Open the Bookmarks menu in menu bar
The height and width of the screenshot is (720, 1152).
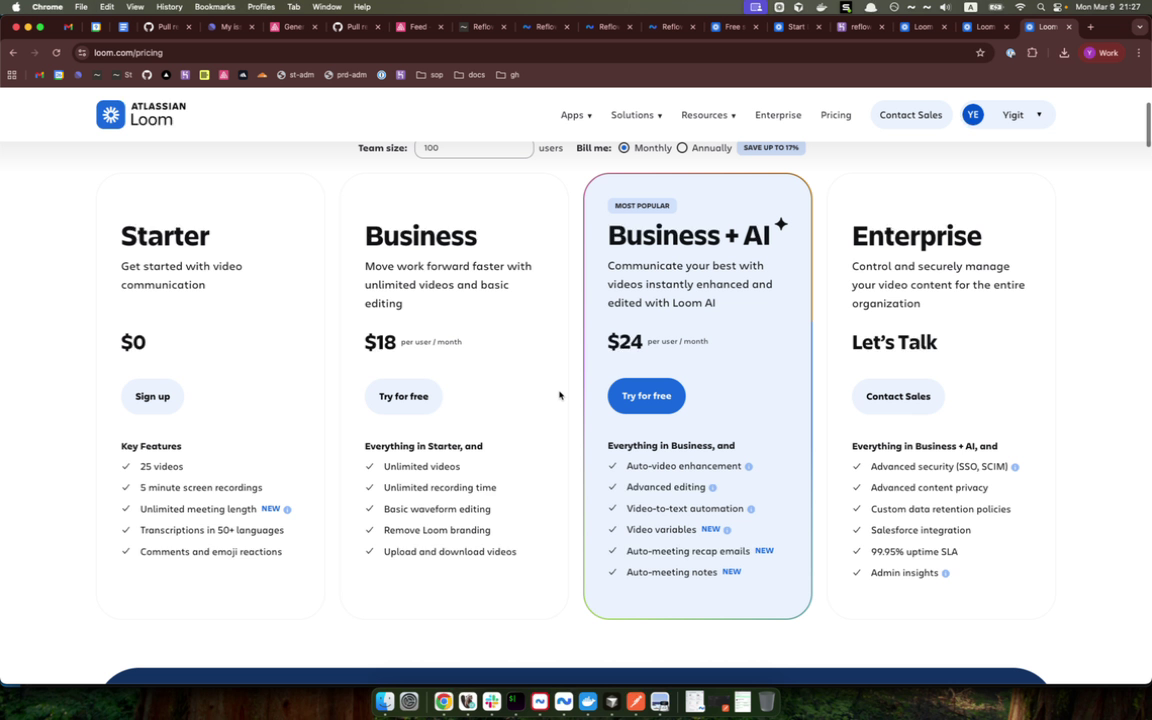(x=215, y=7)
